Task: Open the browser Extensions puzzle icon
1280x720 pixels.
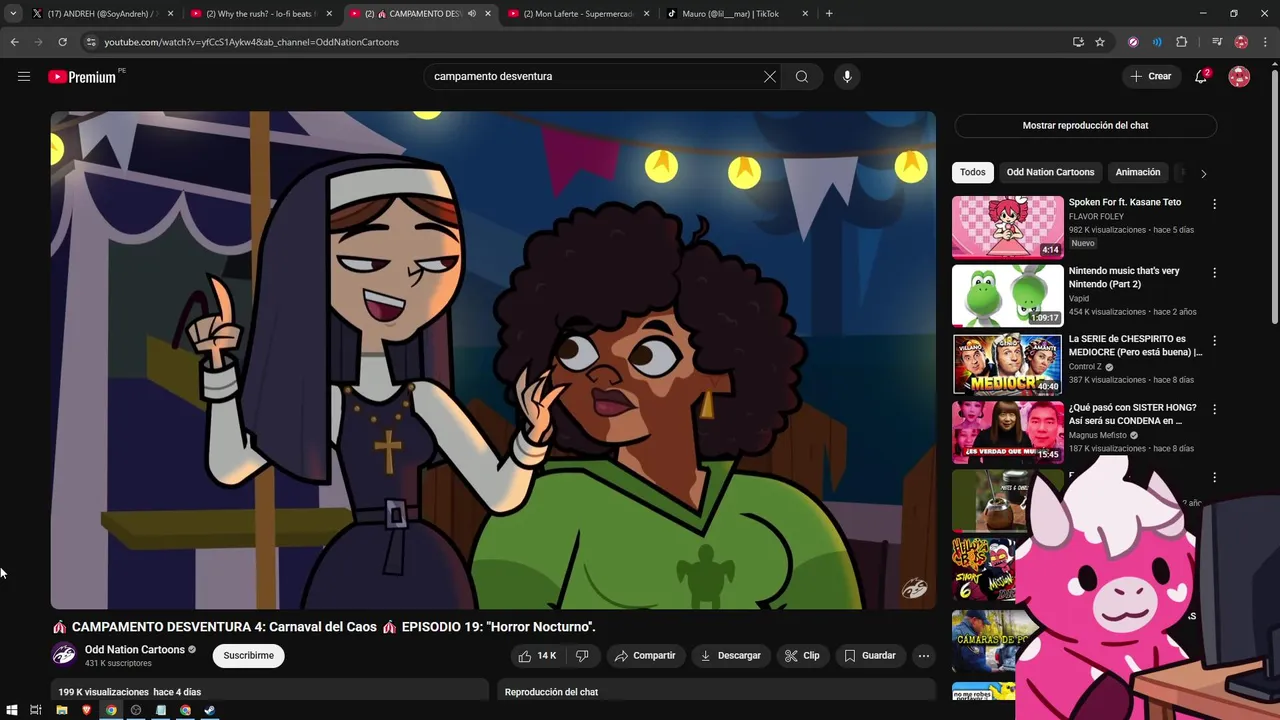Action: point(1182,42)
